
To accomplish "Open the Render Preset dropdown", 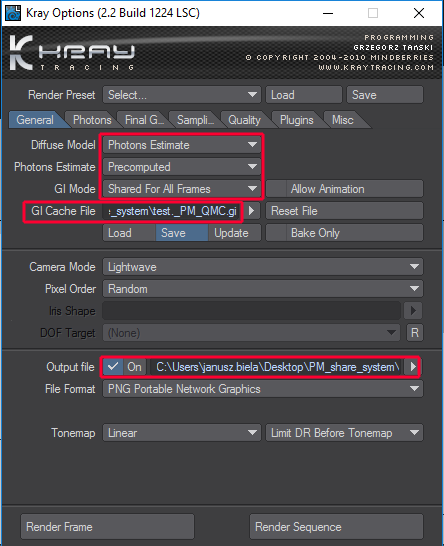I will click(182, 95).
